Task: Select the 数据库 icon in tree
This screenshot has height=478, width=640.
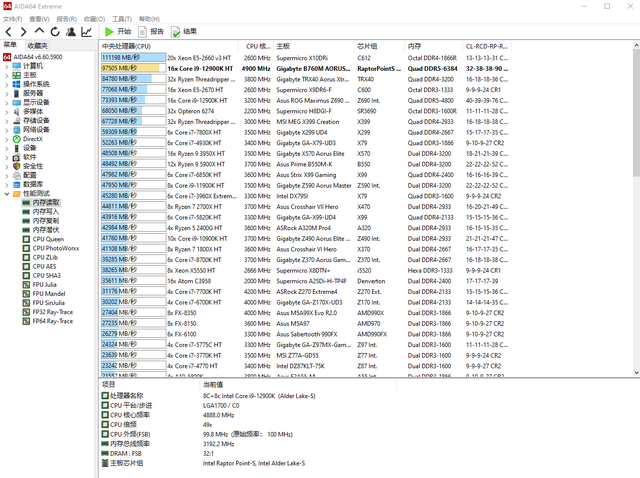Action: 16,184
